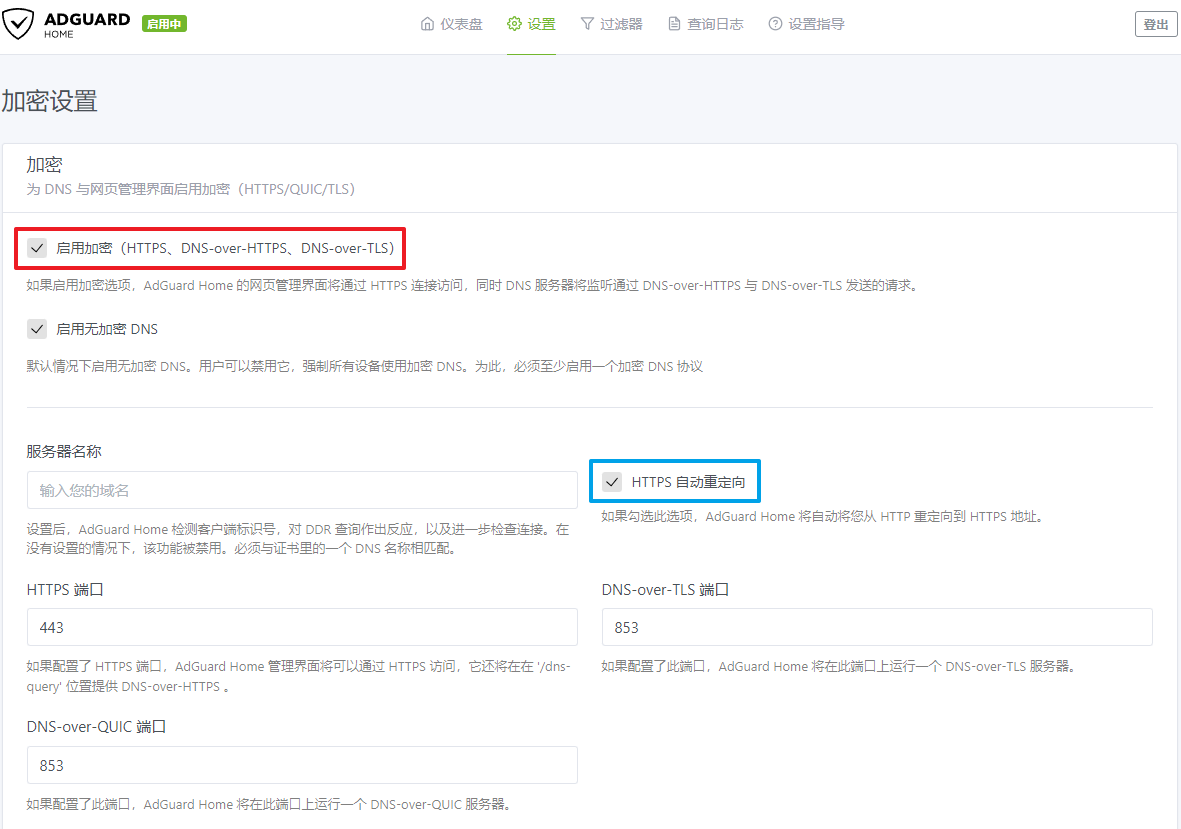Click the ADGUARD HOME brand text
Image resolution: width=1181 pixels, height=829 pixels.
[x=87, y=24]
